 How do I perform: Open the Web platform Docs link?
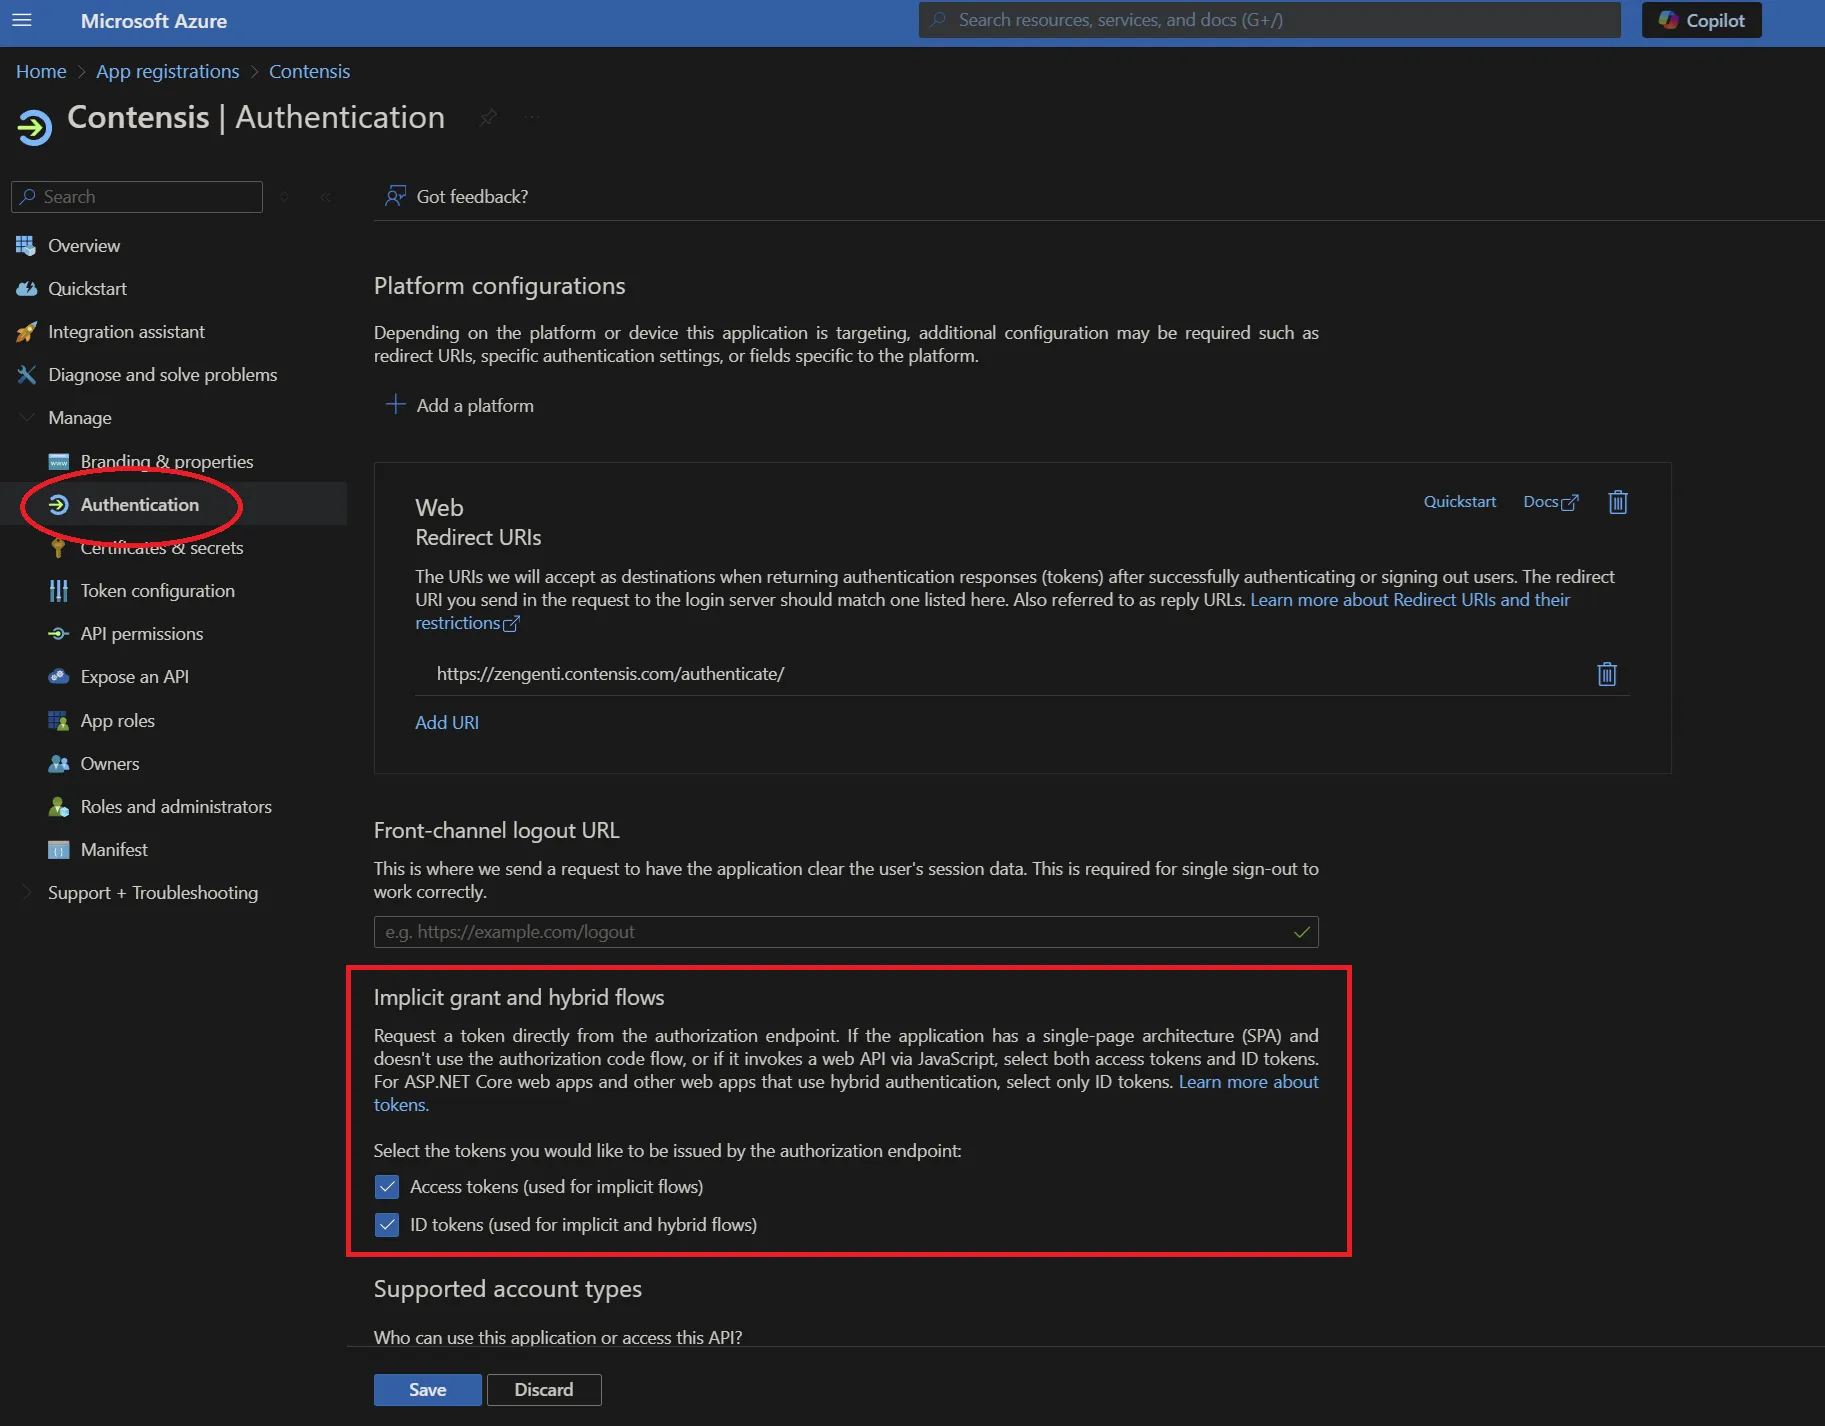tap(1550, 502)
